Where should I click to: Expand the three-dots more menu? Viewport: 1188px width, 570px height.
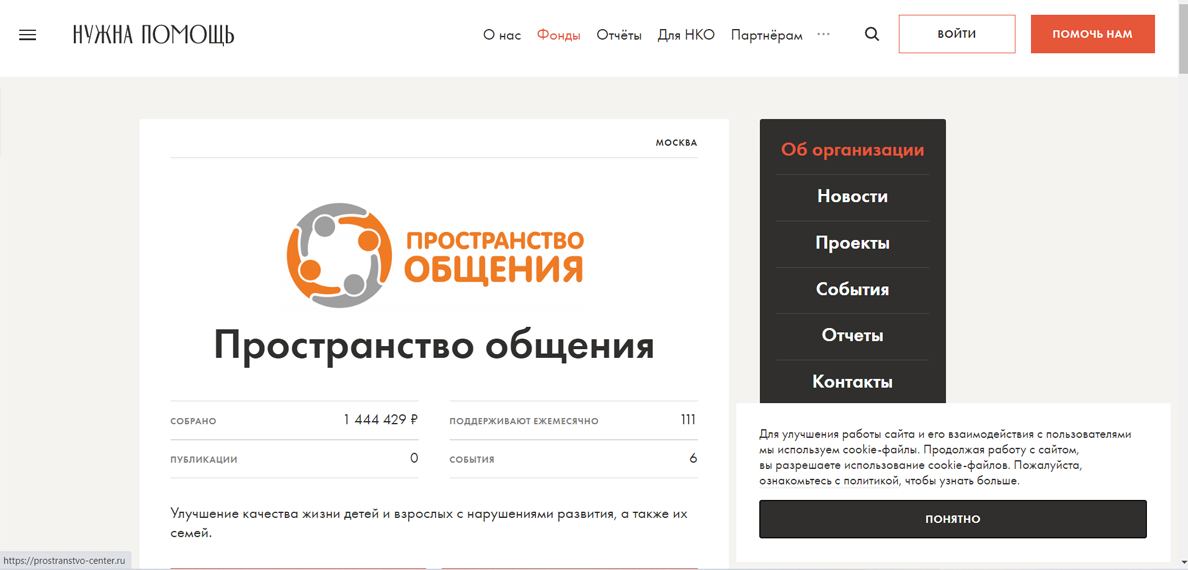tap(824, 34)
